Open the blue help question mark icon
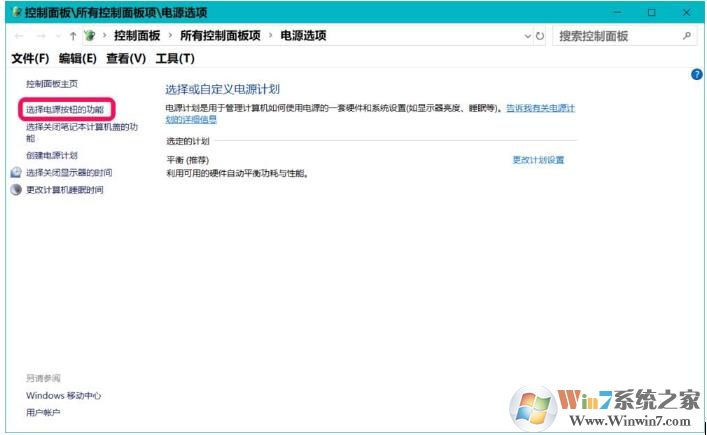 coord(696,74)
